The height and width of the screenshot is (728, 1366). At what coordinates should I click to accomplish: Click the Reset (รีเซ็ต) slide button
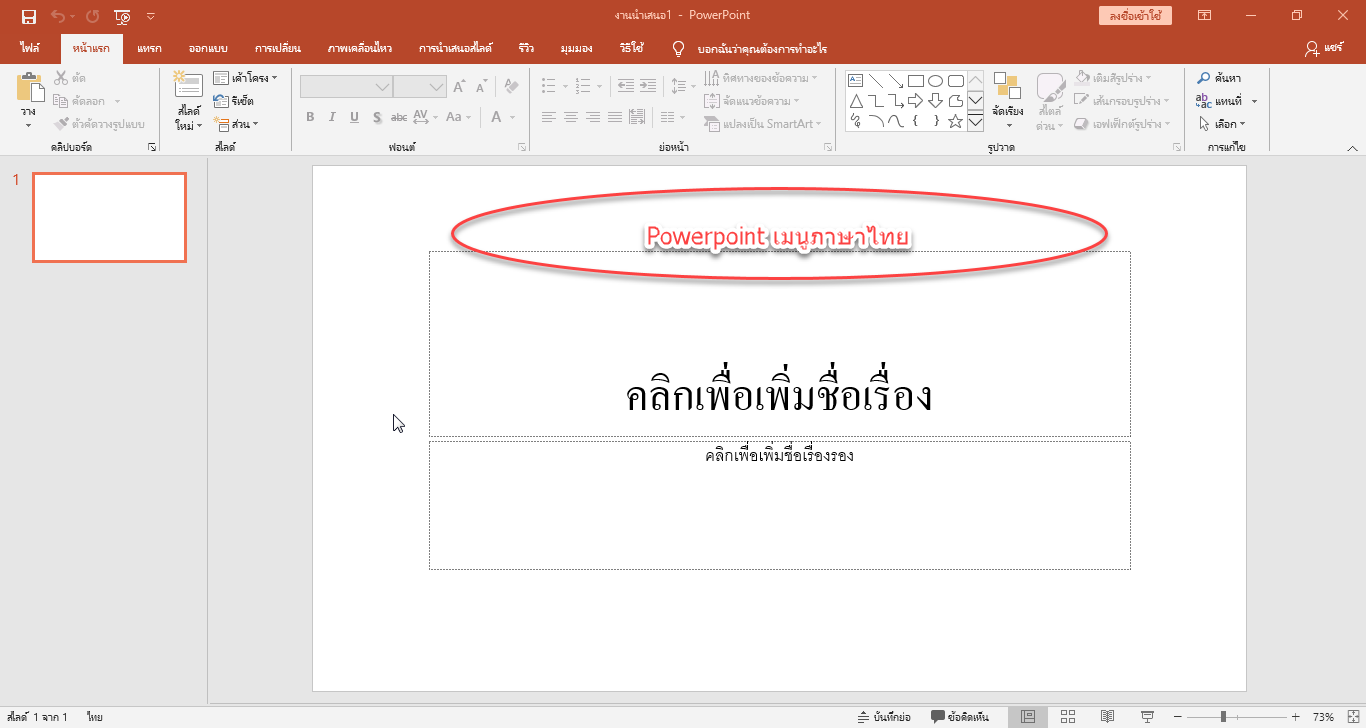pos(235,101)
